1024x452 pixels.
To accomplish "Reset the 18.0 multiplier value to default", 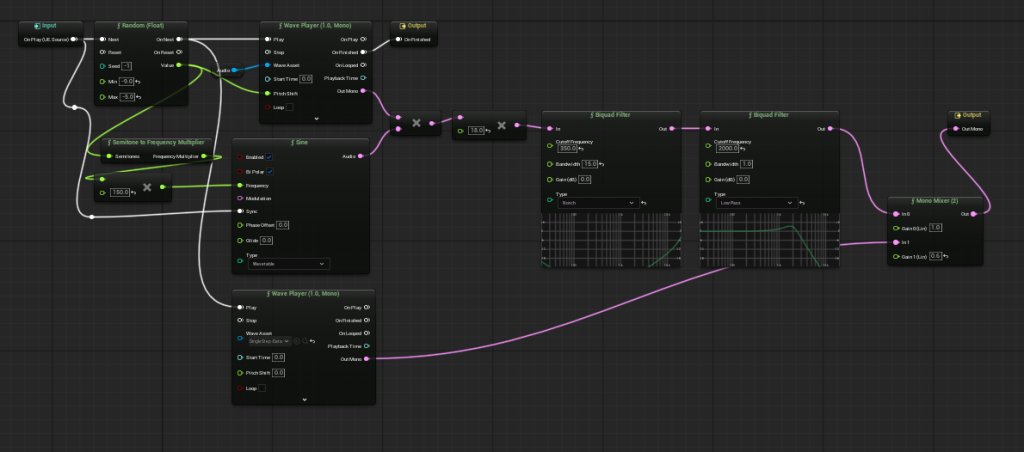I will click(488, 131).
